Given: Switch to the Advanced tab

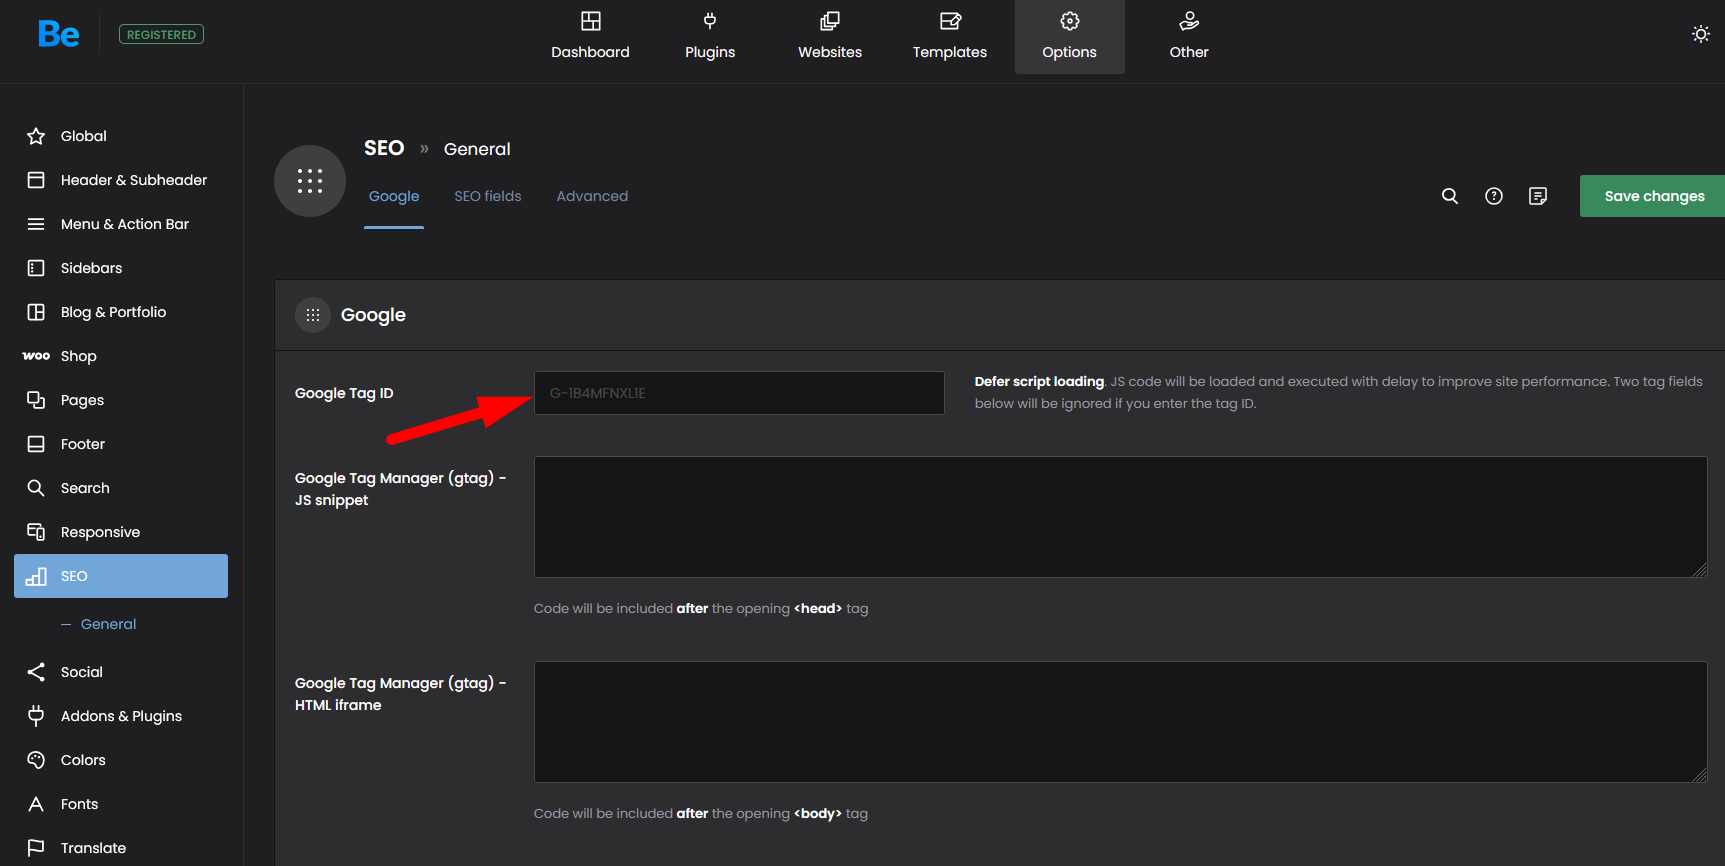Looking at the screenshot, I should 592,196.
